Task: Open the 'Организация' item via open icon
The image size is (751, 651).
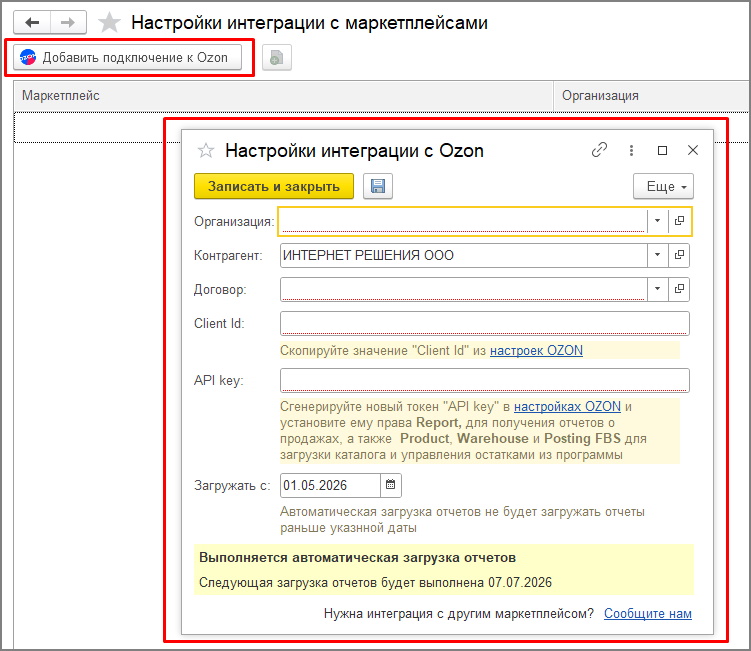Action: coord(679,221)
